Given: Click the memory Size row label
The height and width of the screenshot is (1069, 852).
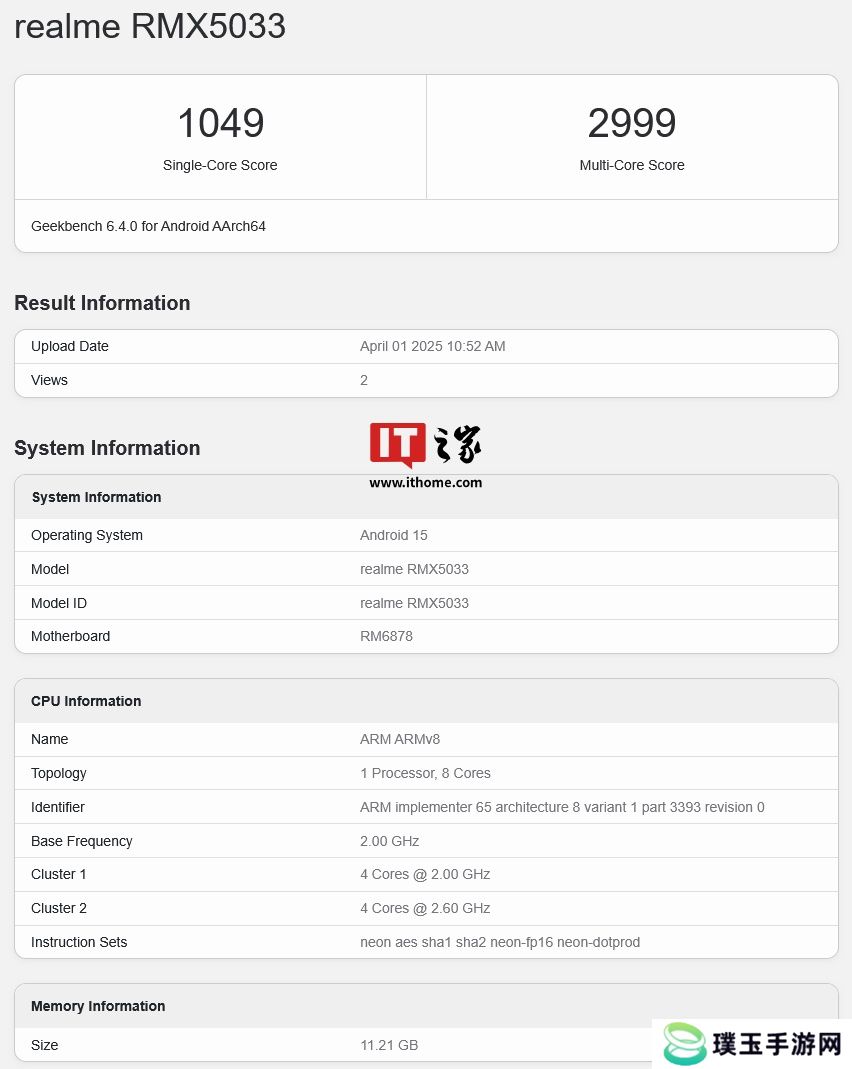Looking at the screenshot, I should click(x=44, y=1045).
